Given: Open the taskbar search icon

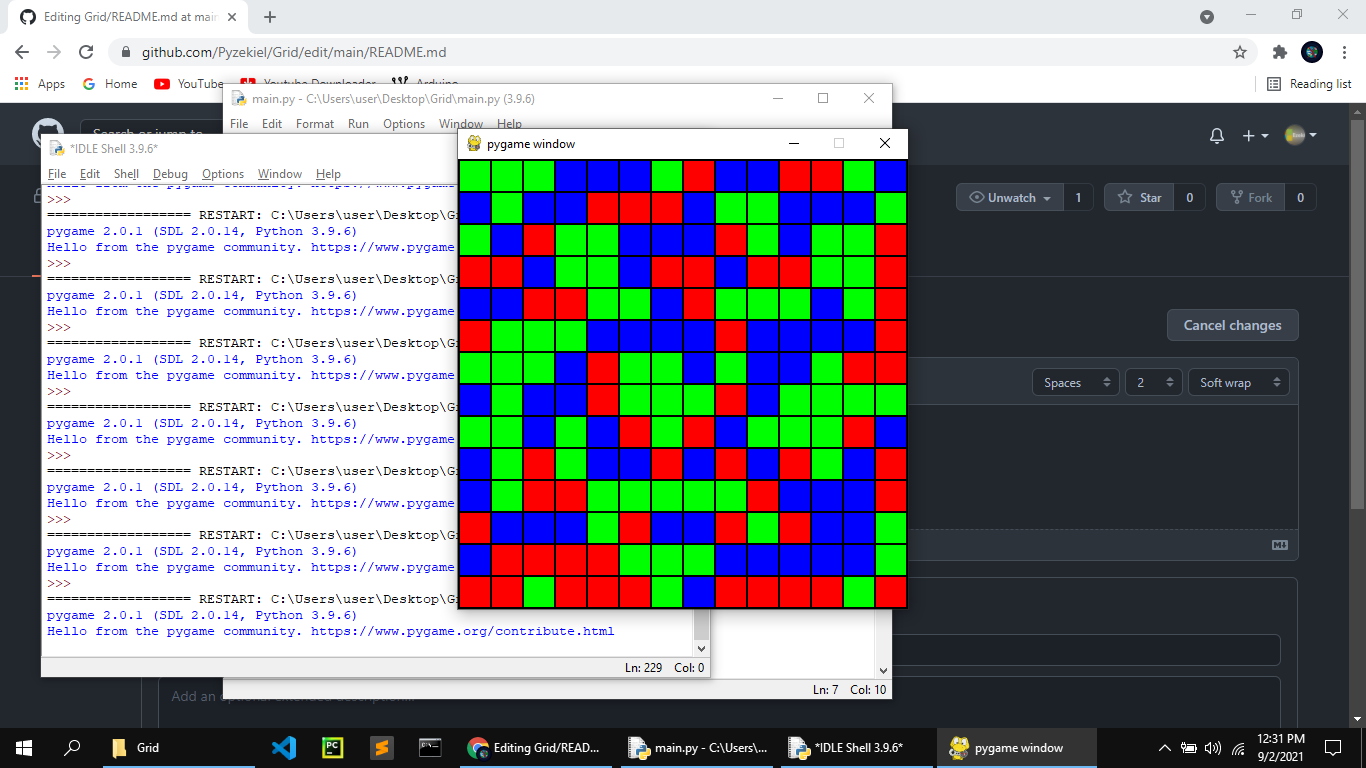Looking at the screenshot, I should (72, 747).
